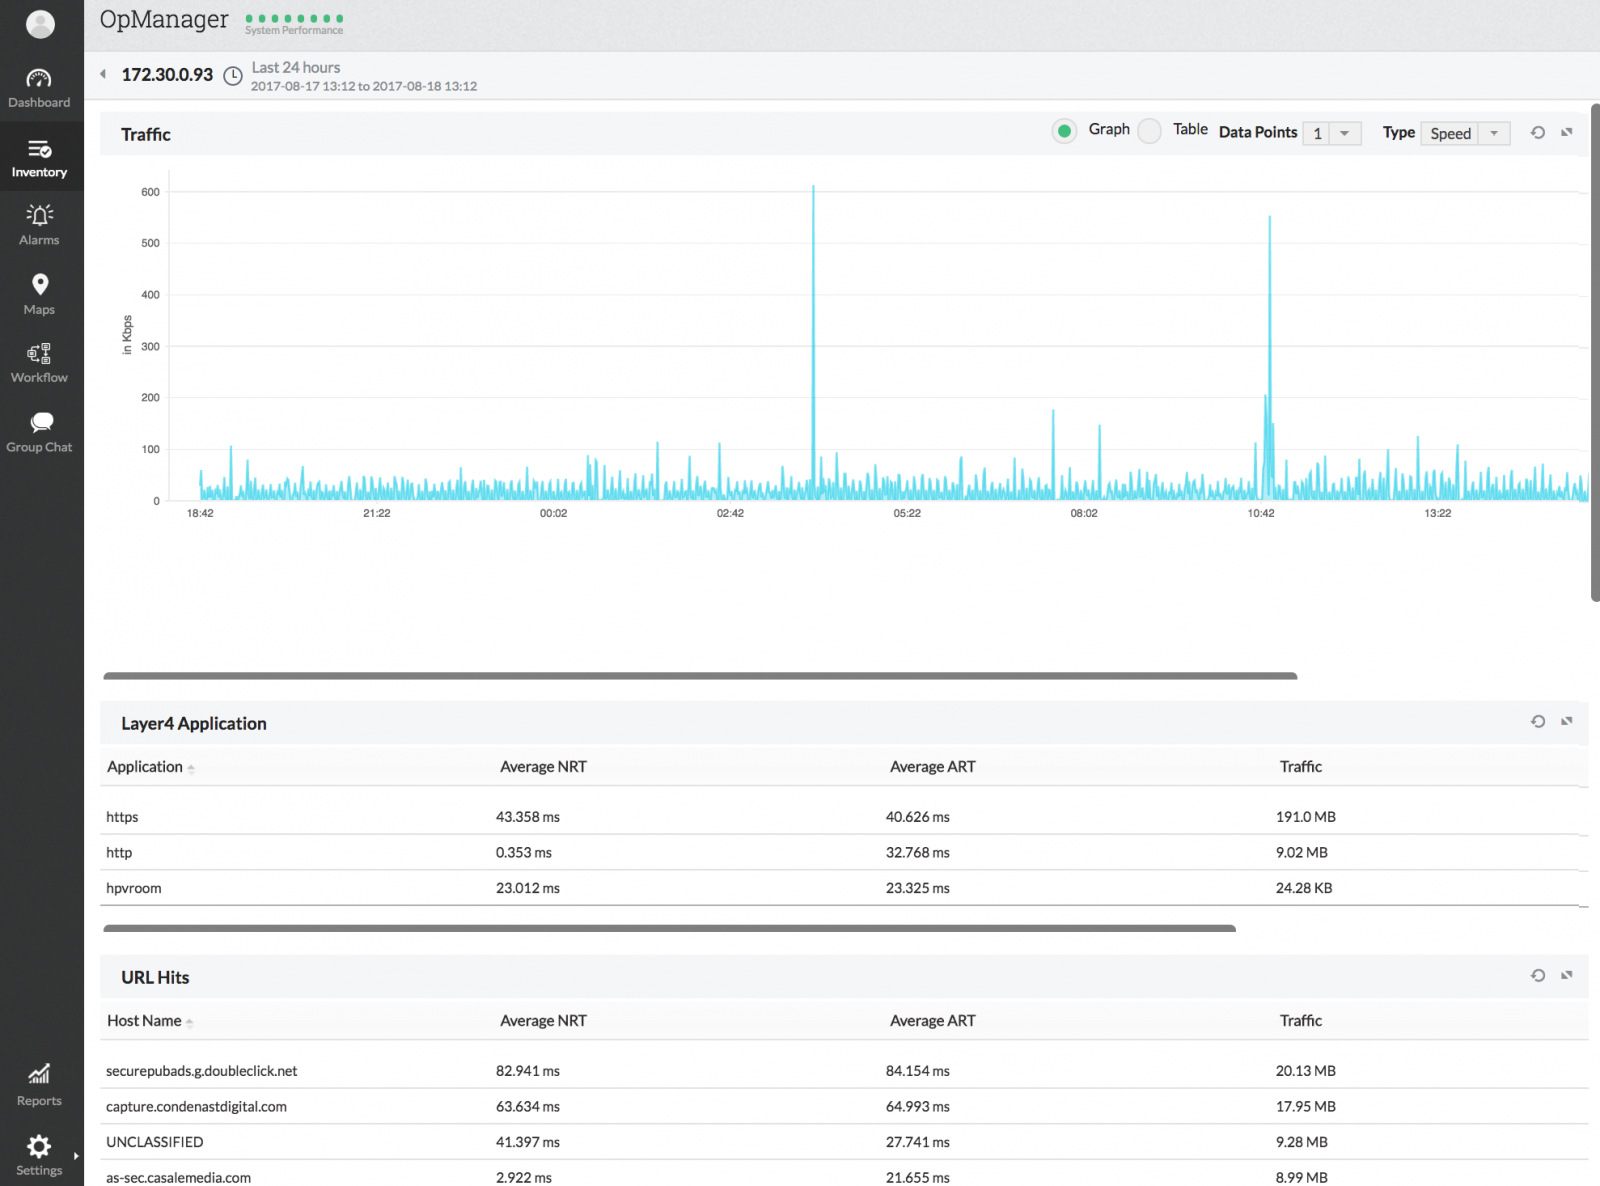Open the Dashboard from the sidebar
The image size is (1600, 1186).
pyautogui.click(x=39, y=88)
